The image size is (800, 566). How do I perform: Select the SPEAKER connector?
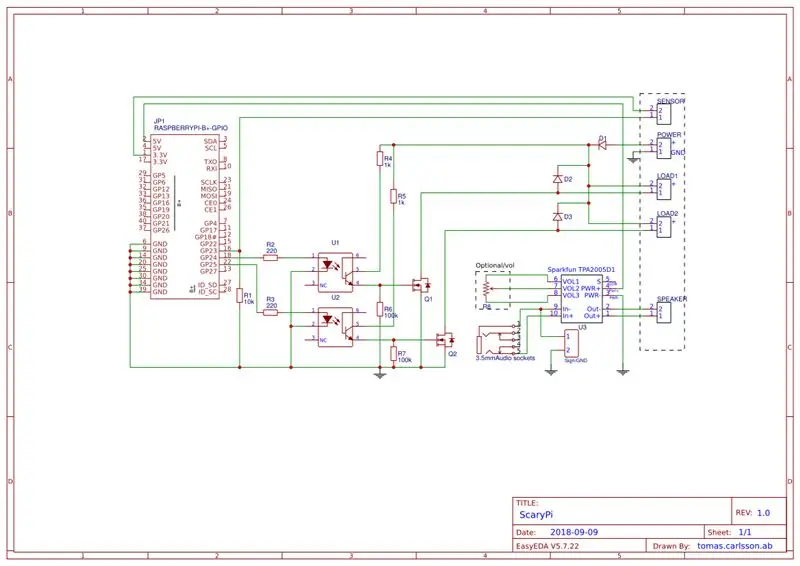(x=664, y=312)
